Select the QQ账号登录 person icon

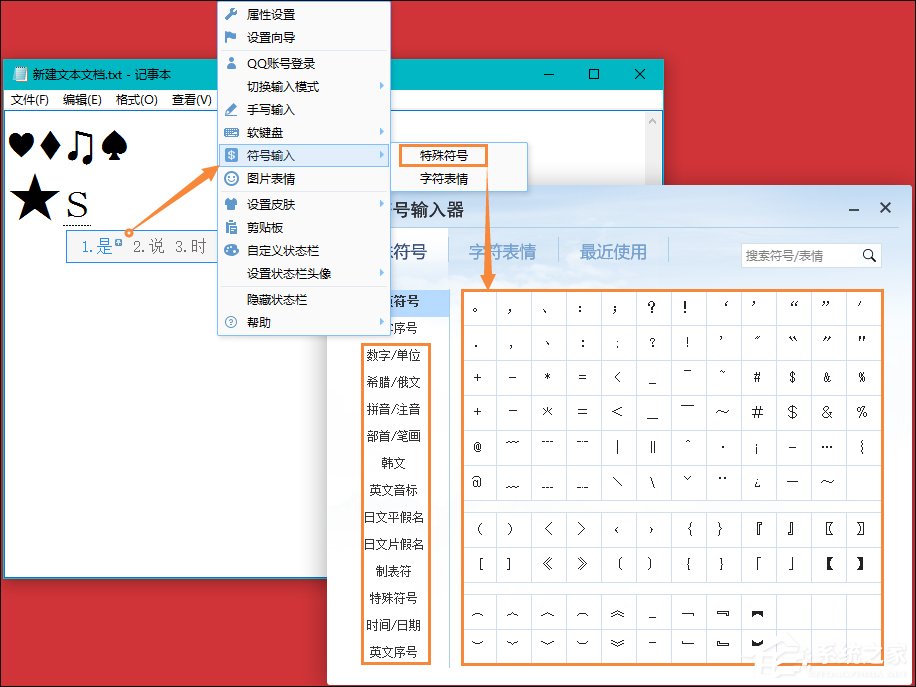pyautogui.click(x=231, y=63)
